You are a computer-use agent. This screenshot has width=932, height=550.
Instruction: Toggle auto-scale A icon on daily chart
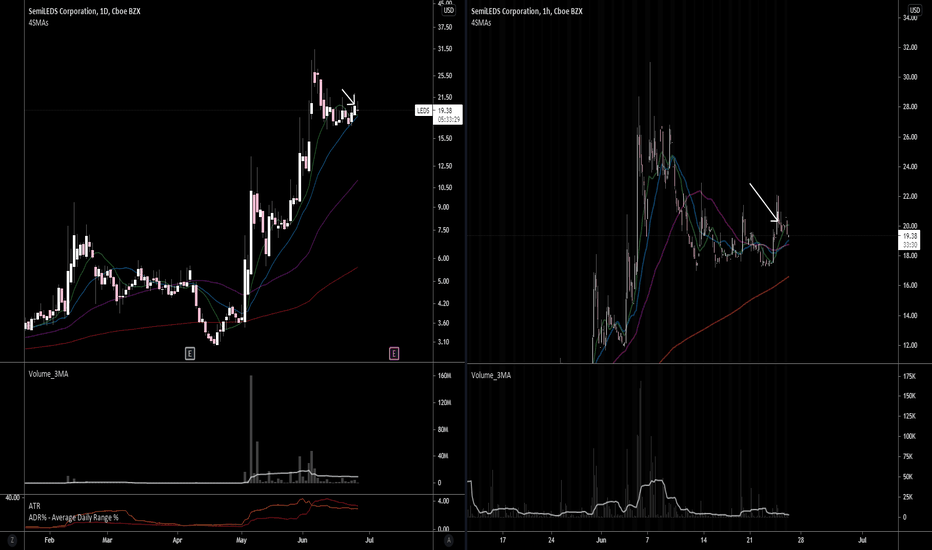(449, 540)
